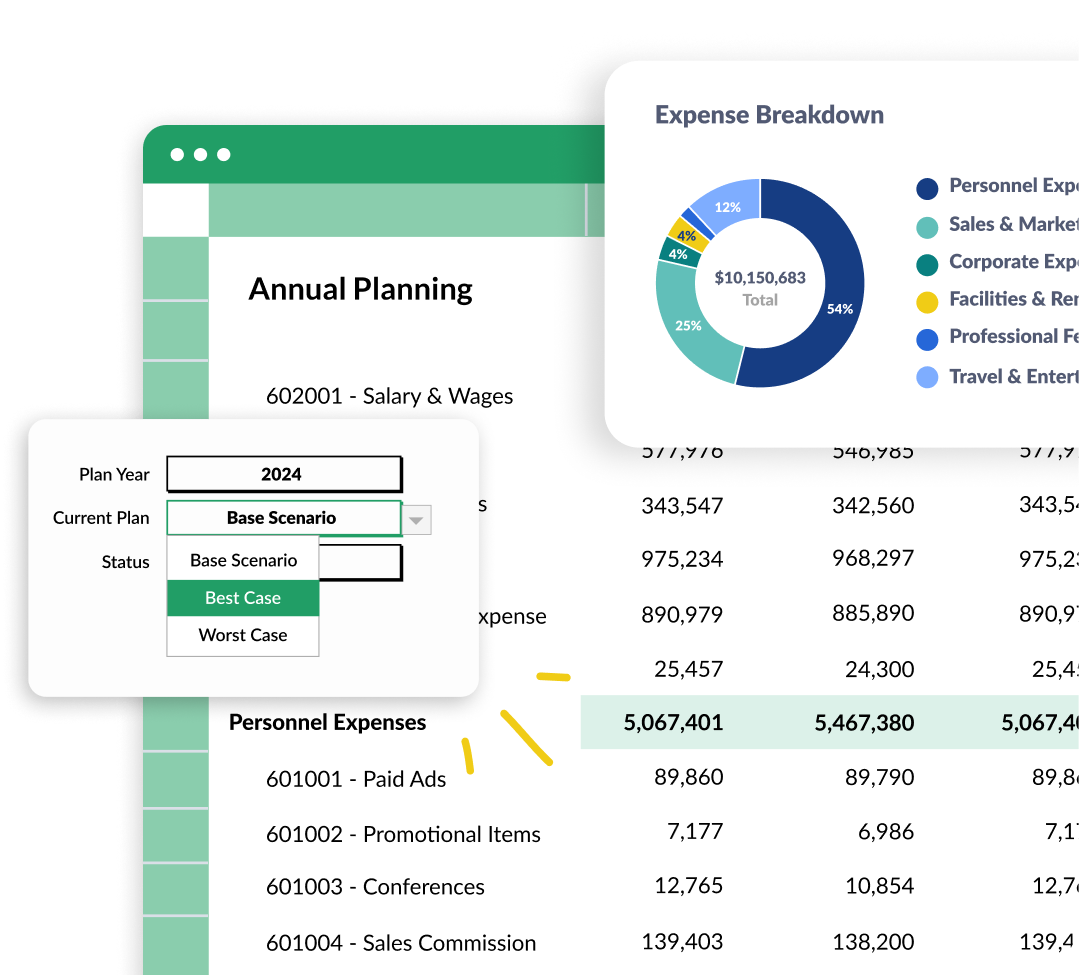Click the Sales & Marketing teal legend dot
This screenshot has width=1079, height=975.
927,228
